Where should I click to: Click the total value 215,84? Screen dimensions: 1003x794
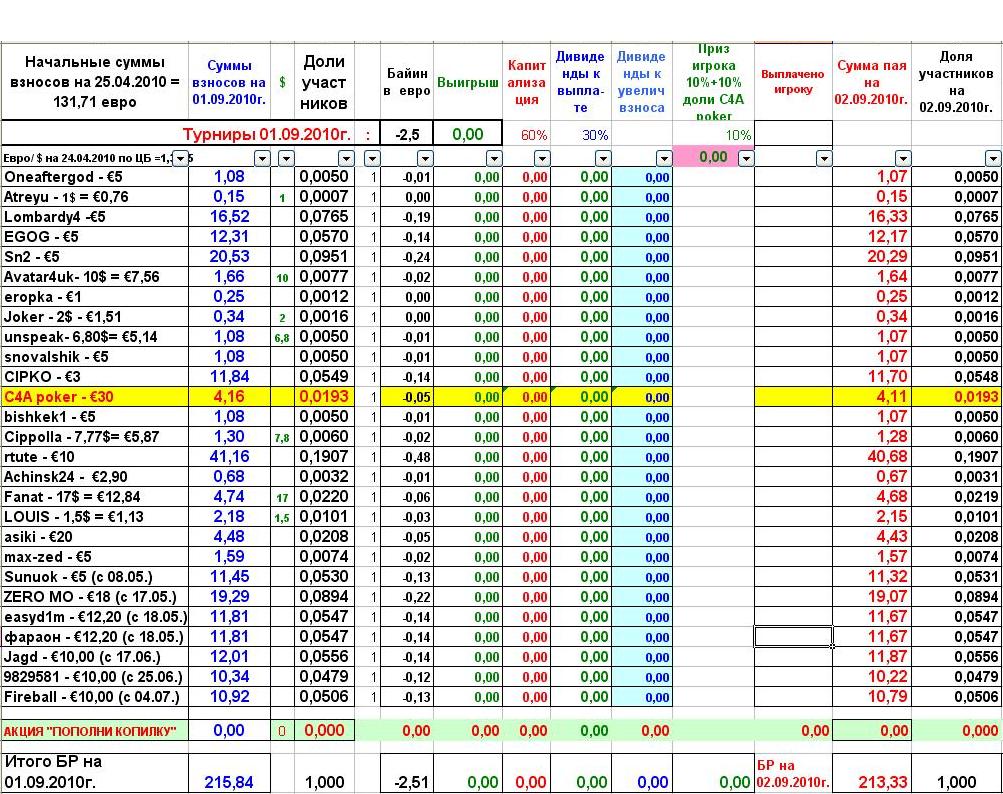coord(228,782)
